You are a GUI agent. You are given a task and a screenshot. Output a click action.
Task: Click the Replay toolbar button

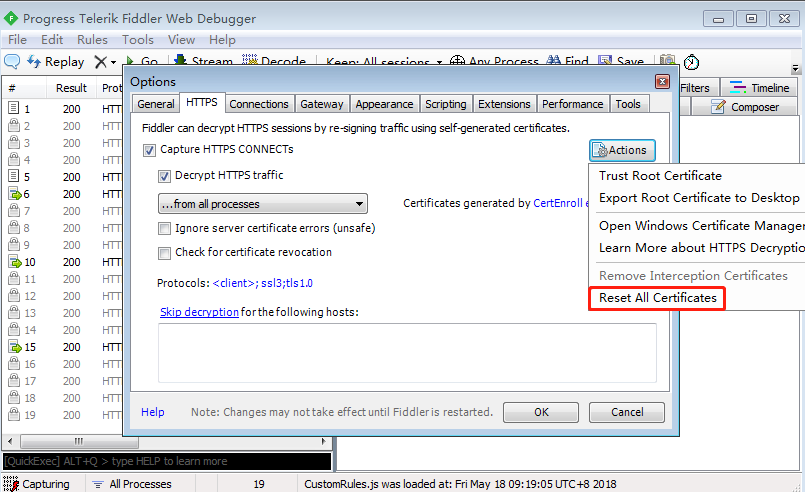click(55, 62)
